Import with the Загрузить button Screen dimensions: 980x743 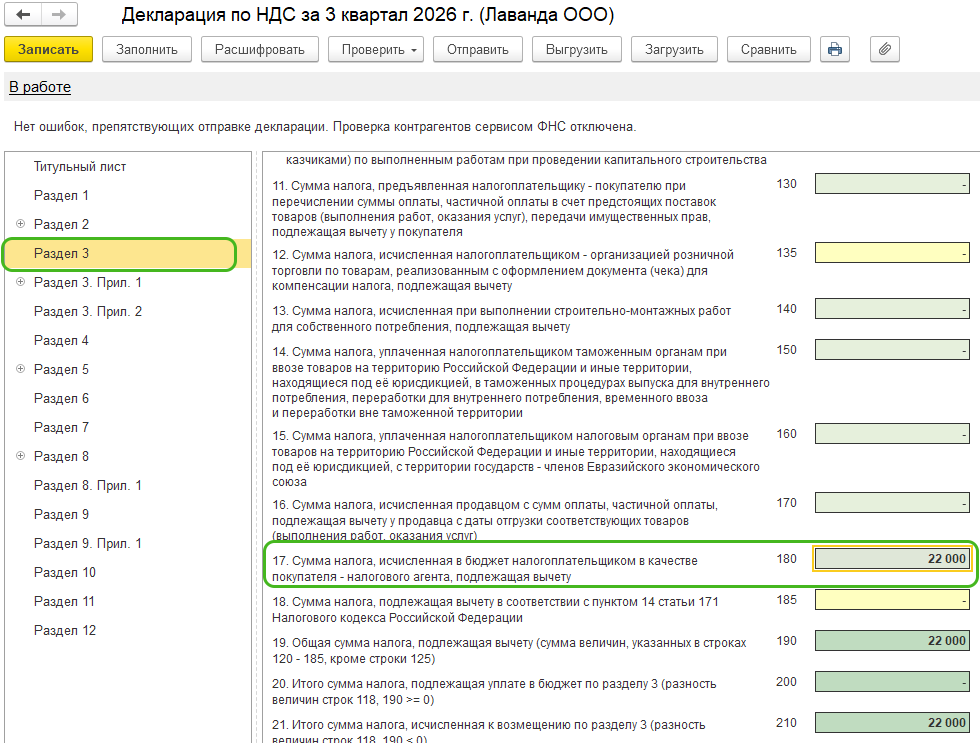[x=674, y=49]
